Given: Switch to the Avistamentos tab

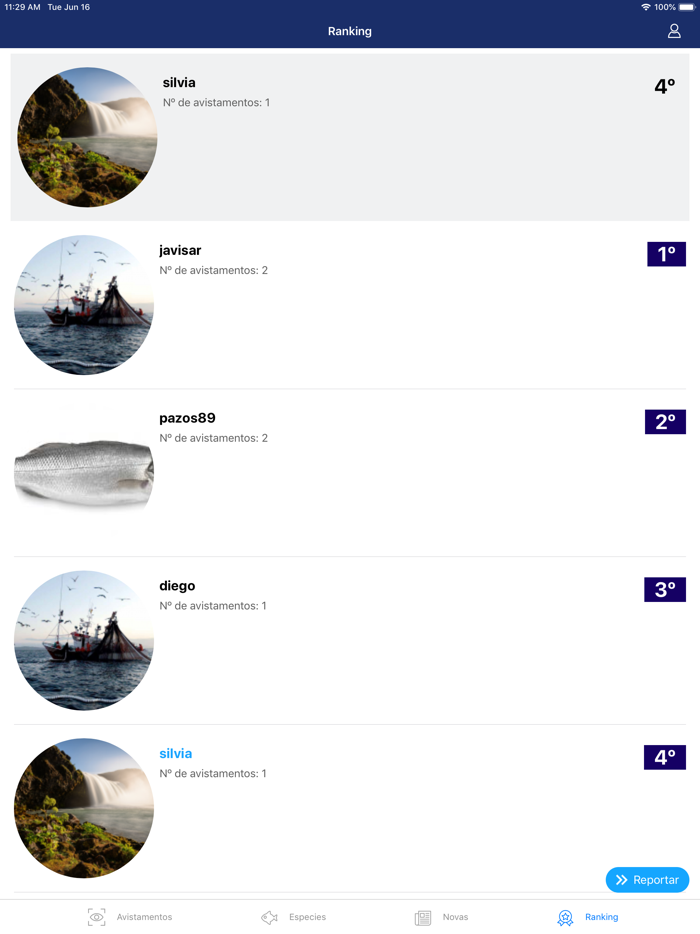Looking at the screenshot, I should point(144,917).
